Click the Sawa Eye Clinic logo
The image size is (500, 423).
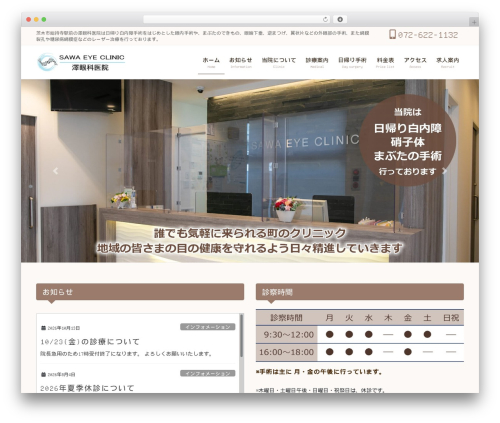tap(81, 62)
